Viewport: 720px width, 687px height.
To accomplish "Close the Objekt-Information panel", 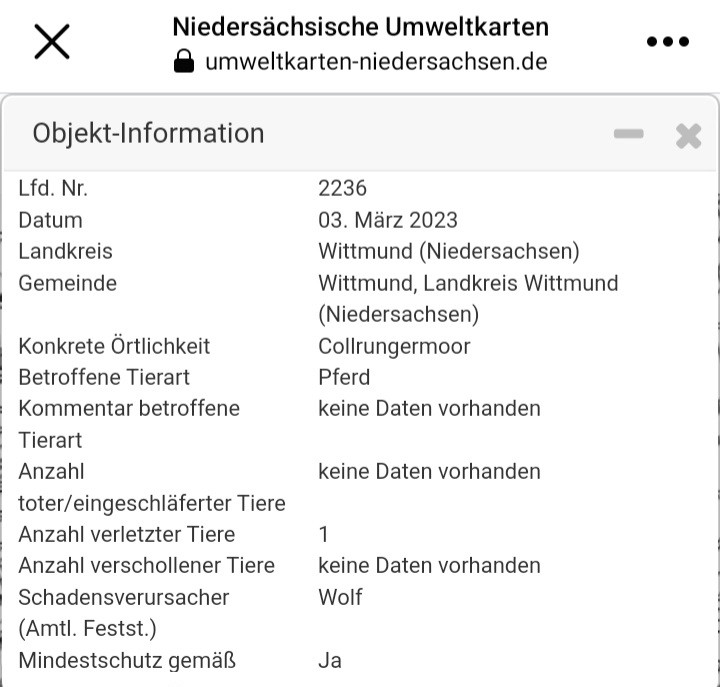I will 688,136.
